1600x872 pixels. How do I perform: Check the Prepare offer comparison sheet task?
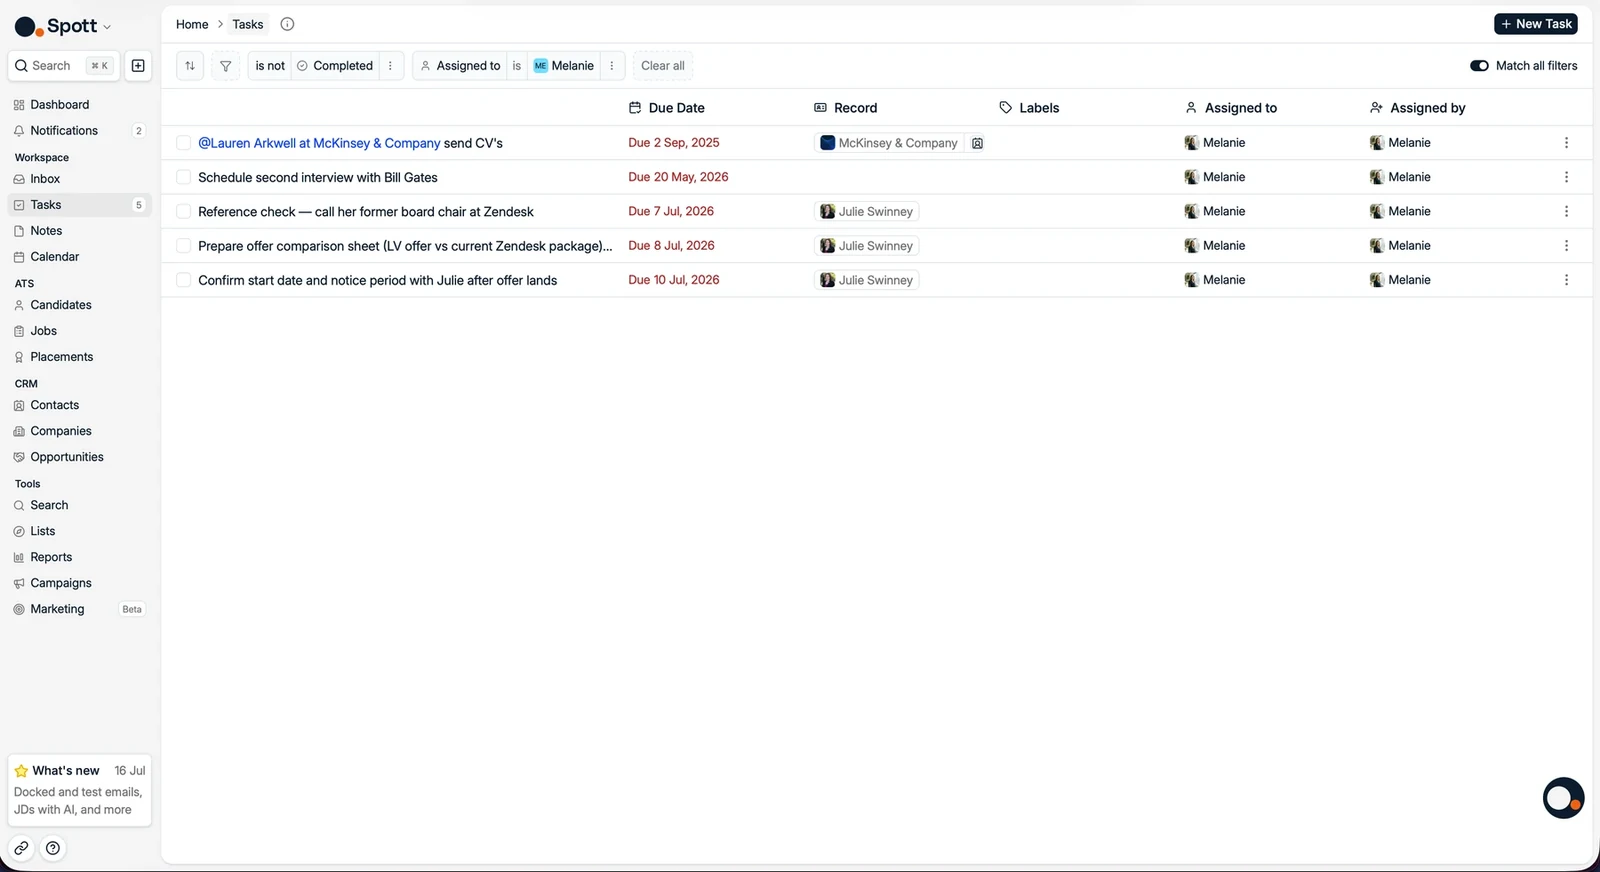click(183, 246)
